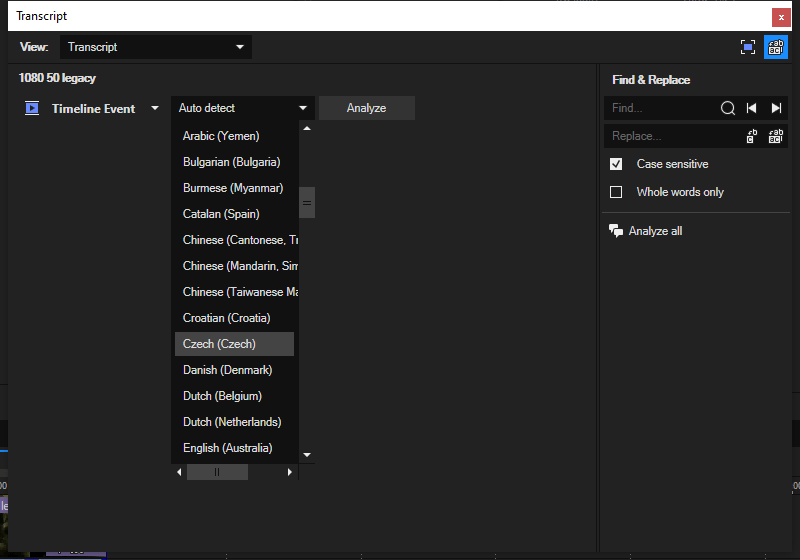Click the language list scroll down arrow

(x=307, y=454)
